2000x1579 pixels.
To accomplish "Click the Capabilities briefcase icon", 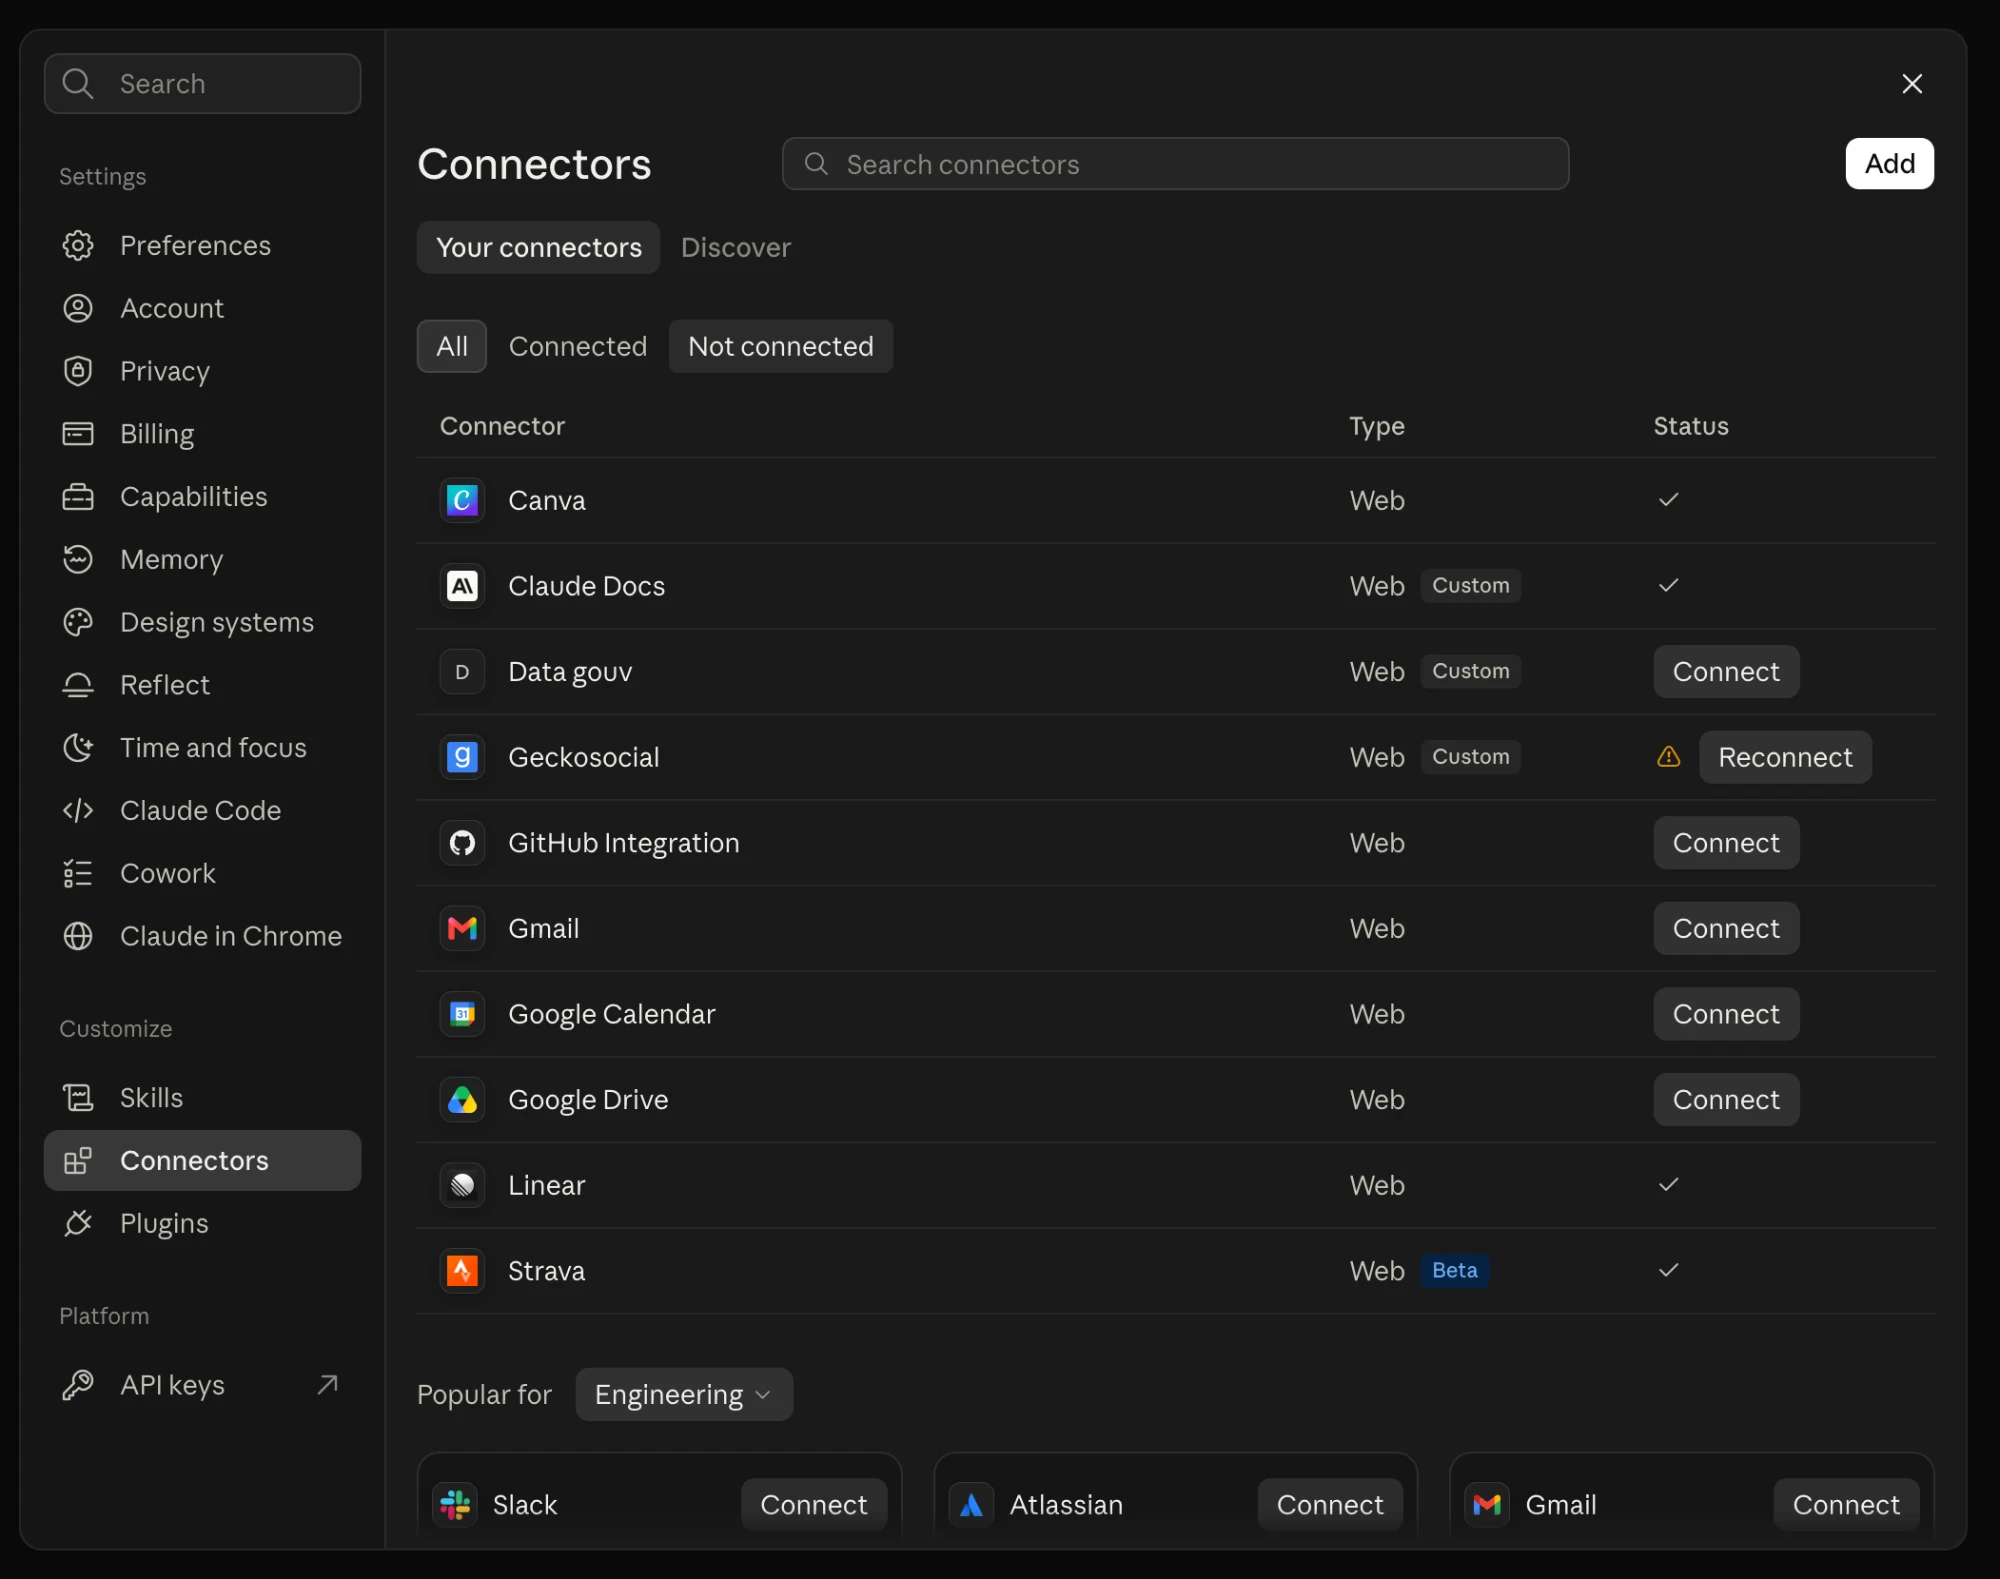I will (78, 497).
